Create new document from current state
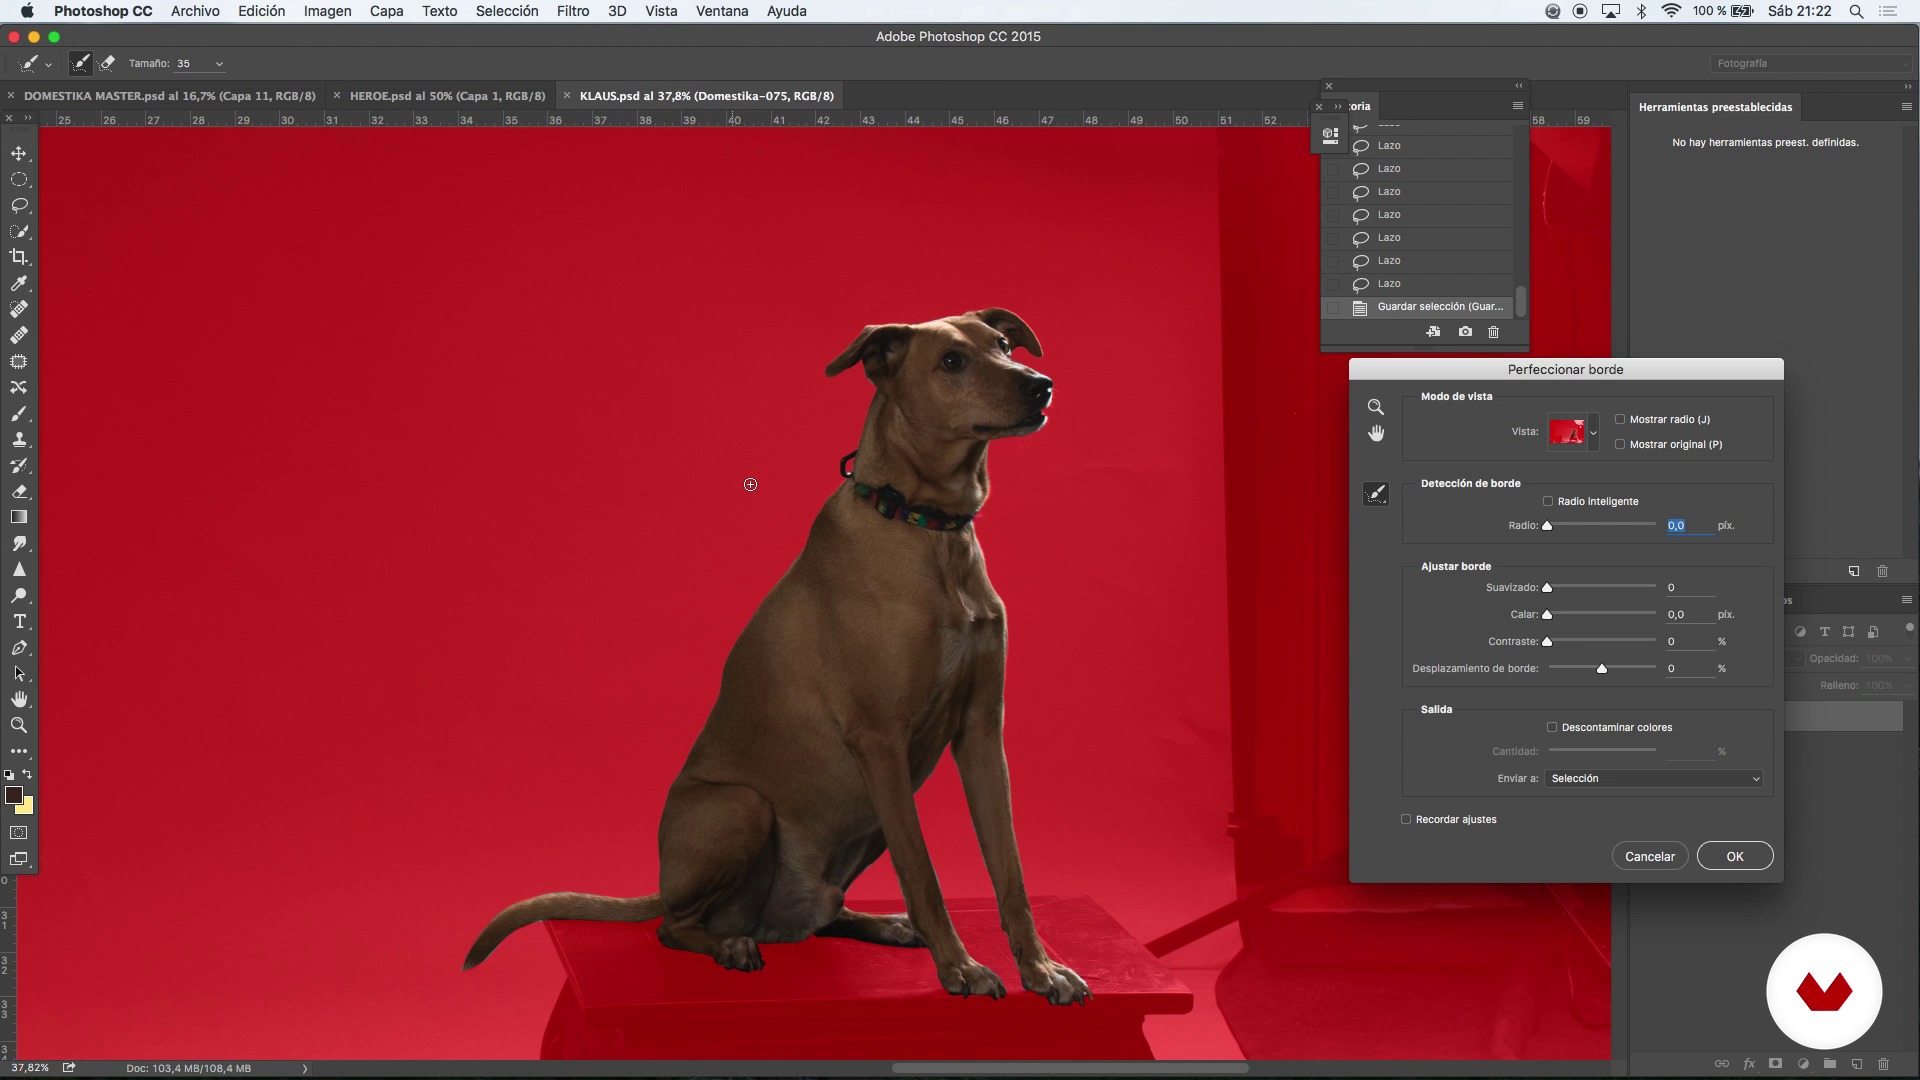Viewport: 1920px width, 1080px height. [x=1433, y=332]
